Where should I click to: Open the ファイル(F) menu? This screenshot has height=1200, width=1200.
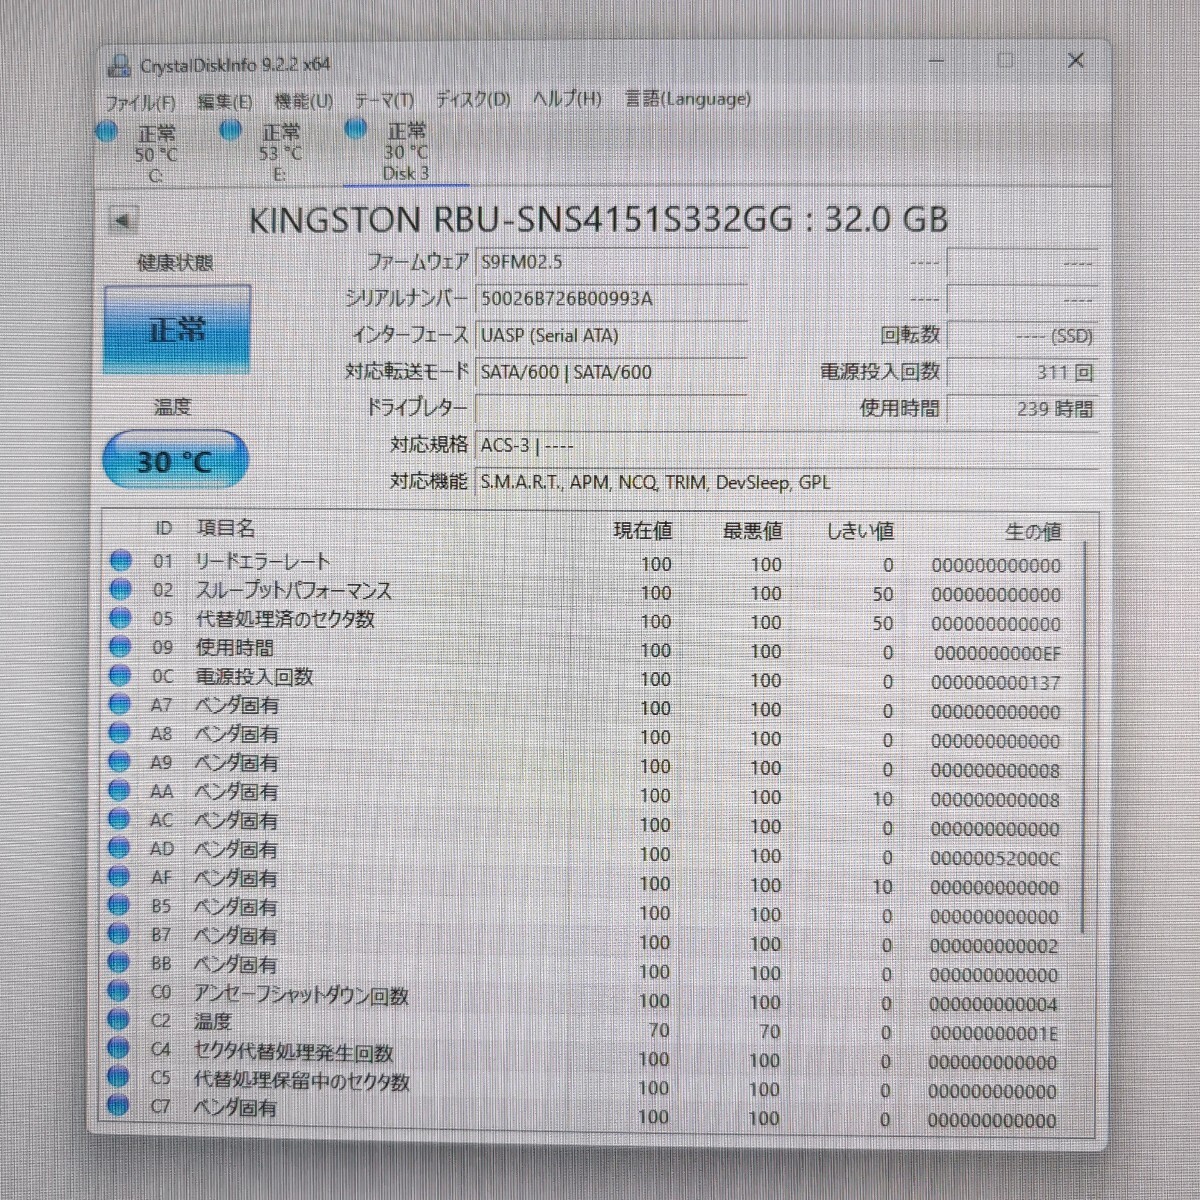tap(140, 102)
